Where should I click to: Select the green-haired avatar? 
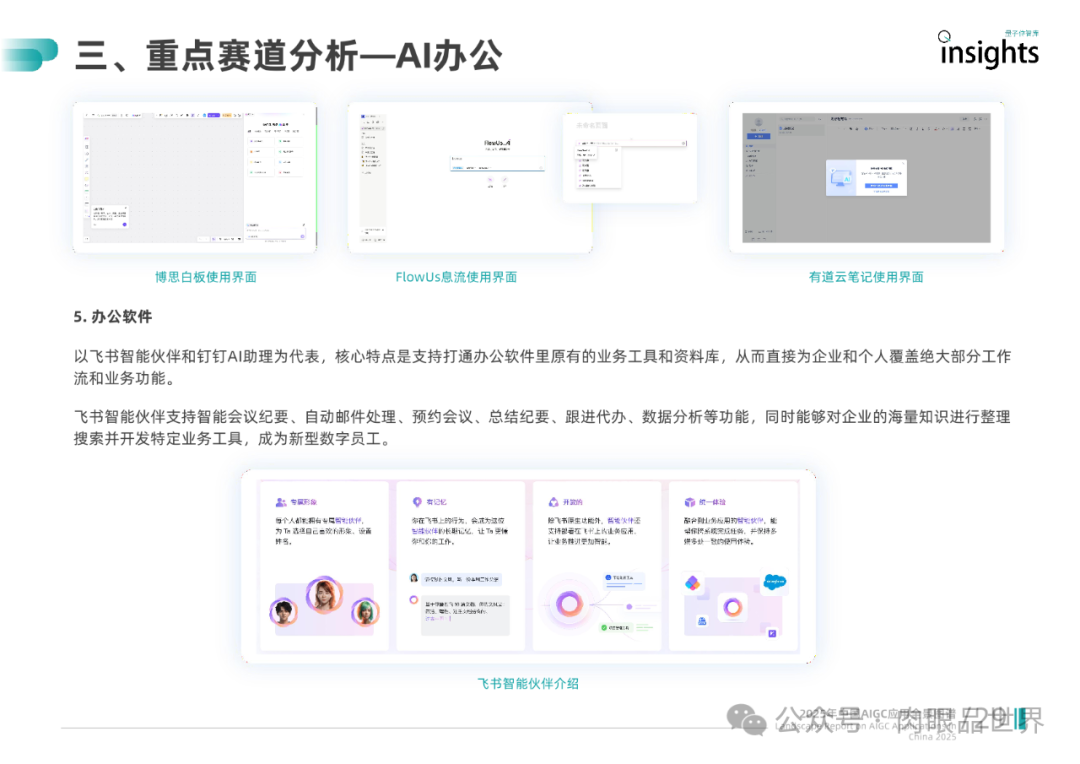(x=365, y=611)
